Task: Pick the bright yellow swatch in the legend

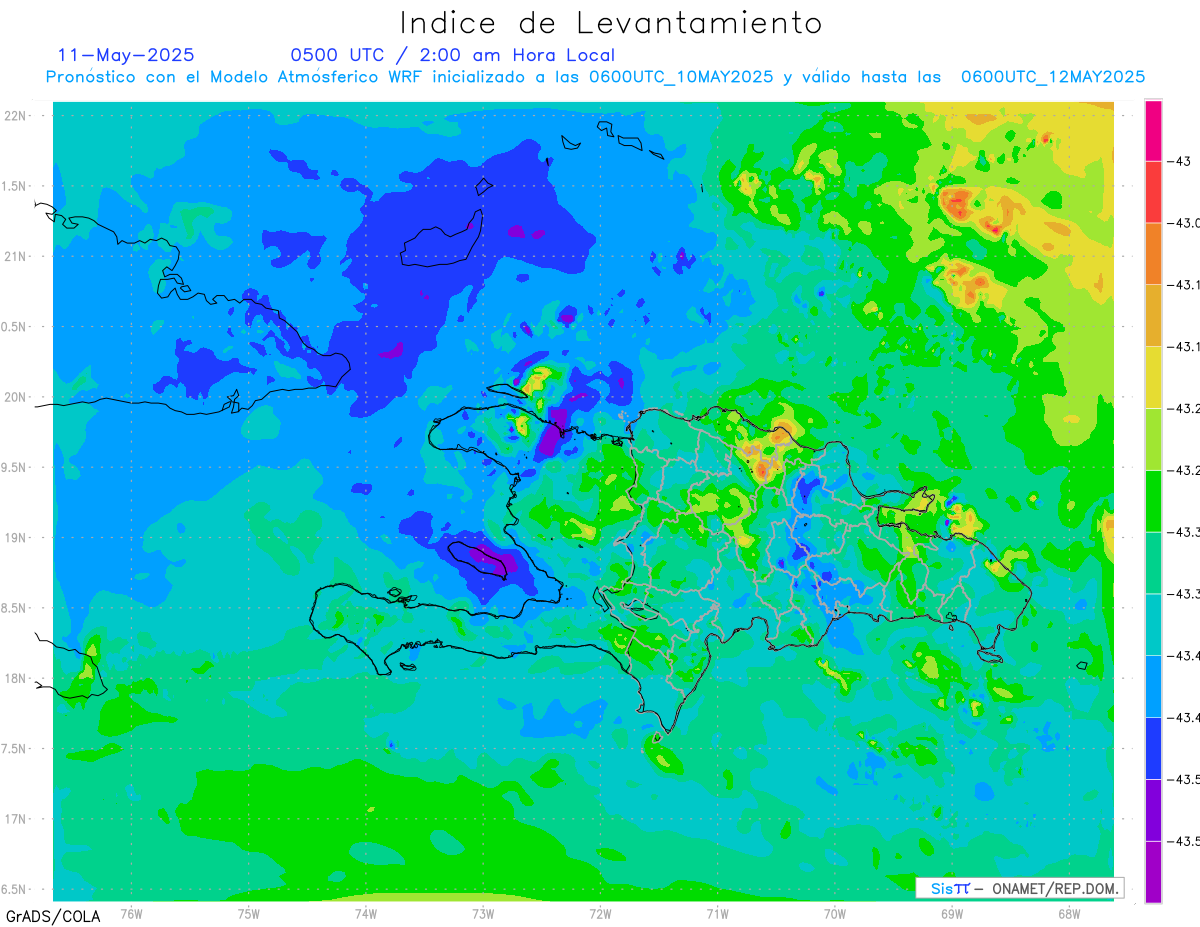Action: [1153, 377]
